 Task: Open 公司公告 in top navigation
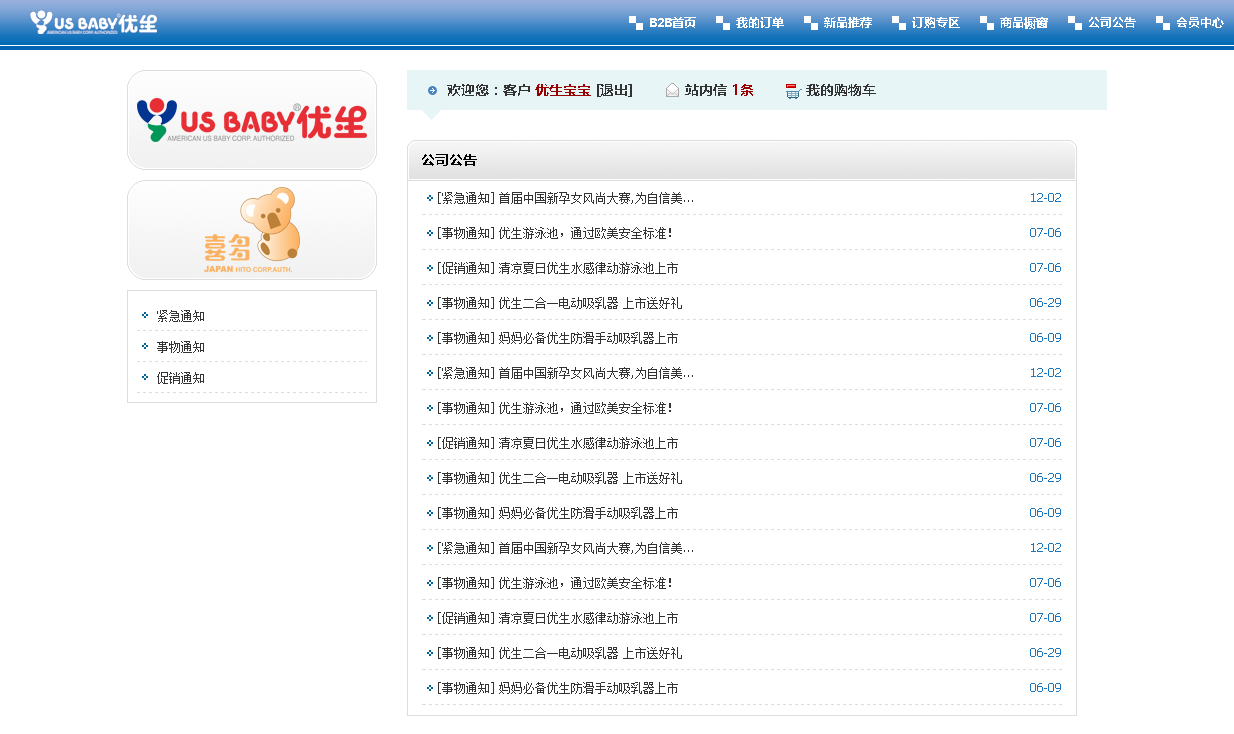tap(1111, 23)
